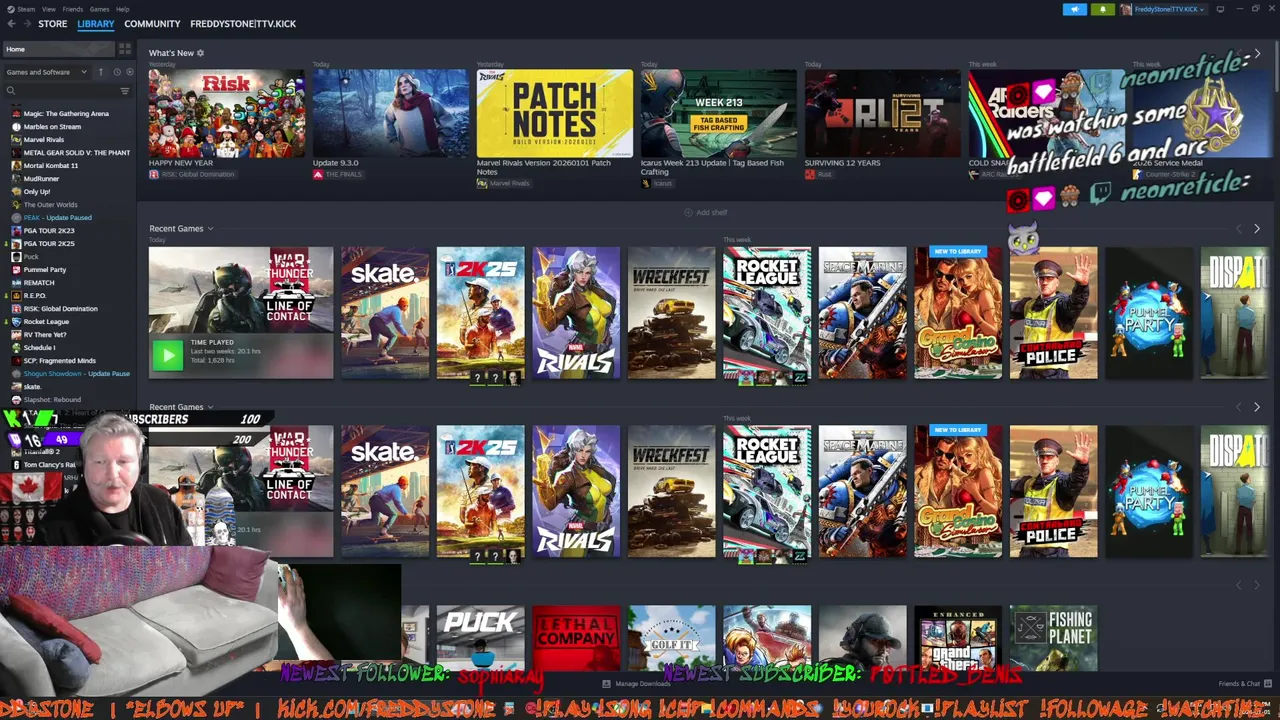1280x720 pixels.
Task: Click the recent activity clock filter icon
Action: tap(117, 72)
